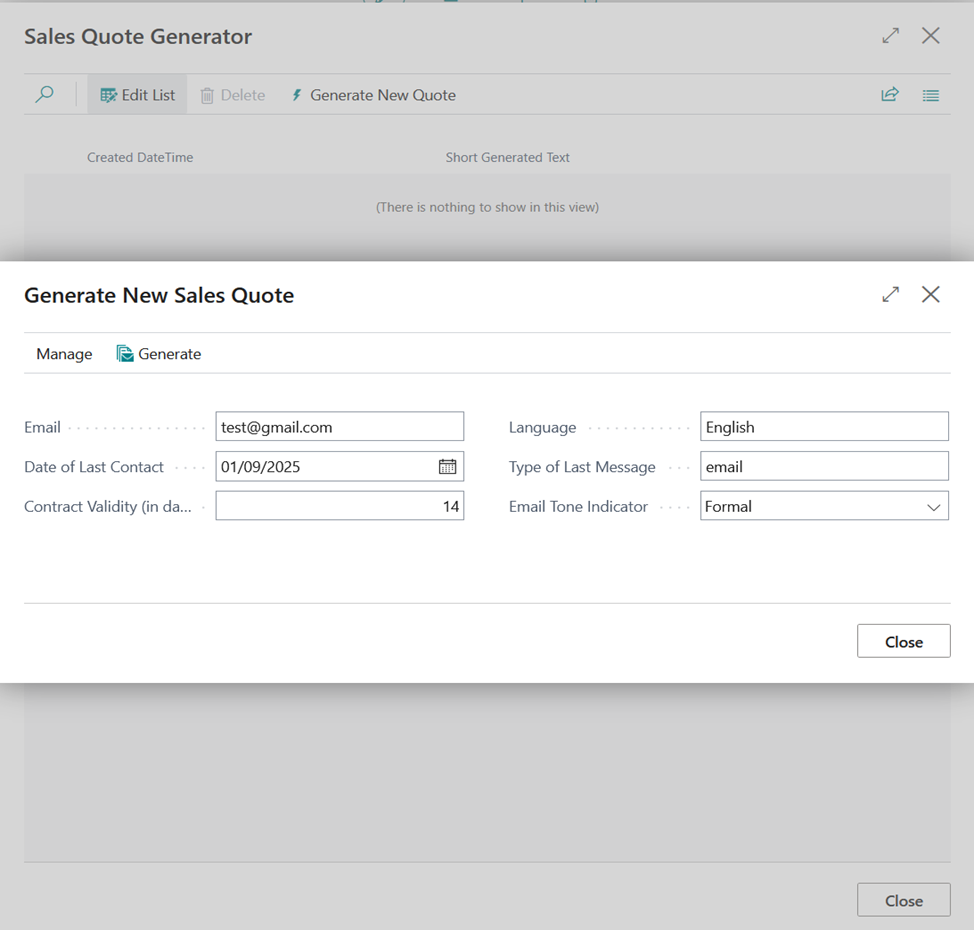This screenshot has height=930, width=974.
Task: Open calendar picker for Date of Last Contact
Action: (447, 467)
